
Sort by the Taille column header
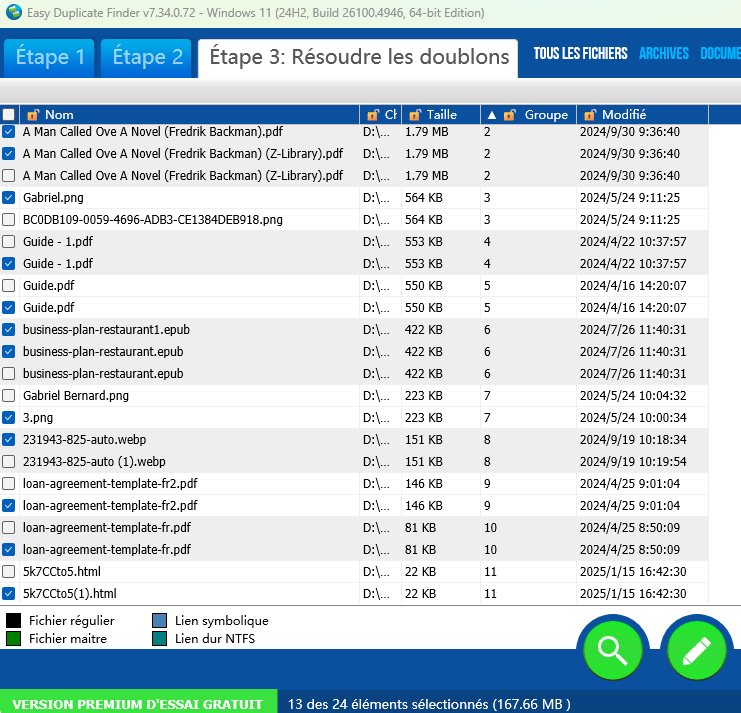coord(441,115)
